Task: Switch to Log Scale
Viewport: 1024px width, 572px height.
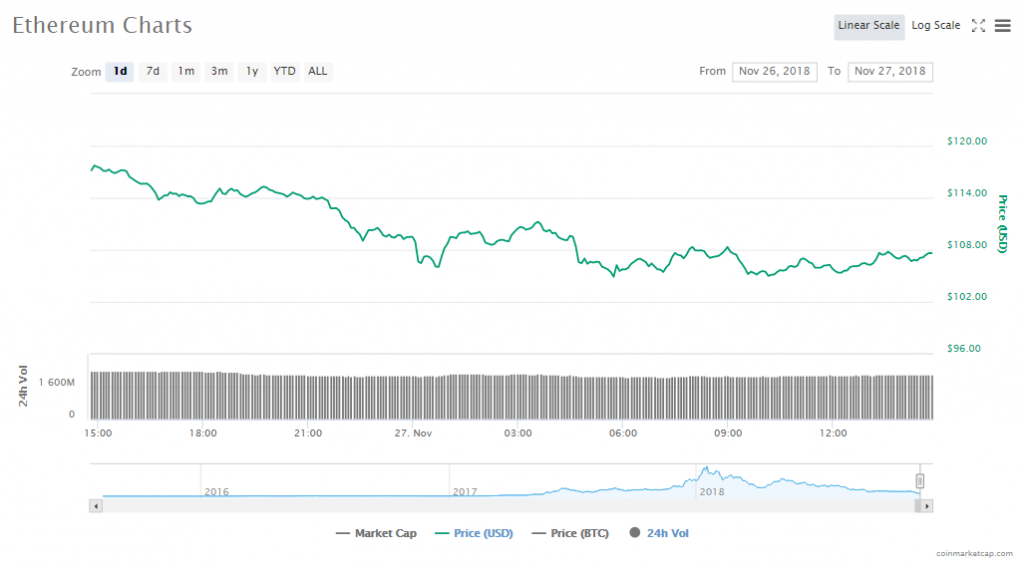Action: [935, 26]
